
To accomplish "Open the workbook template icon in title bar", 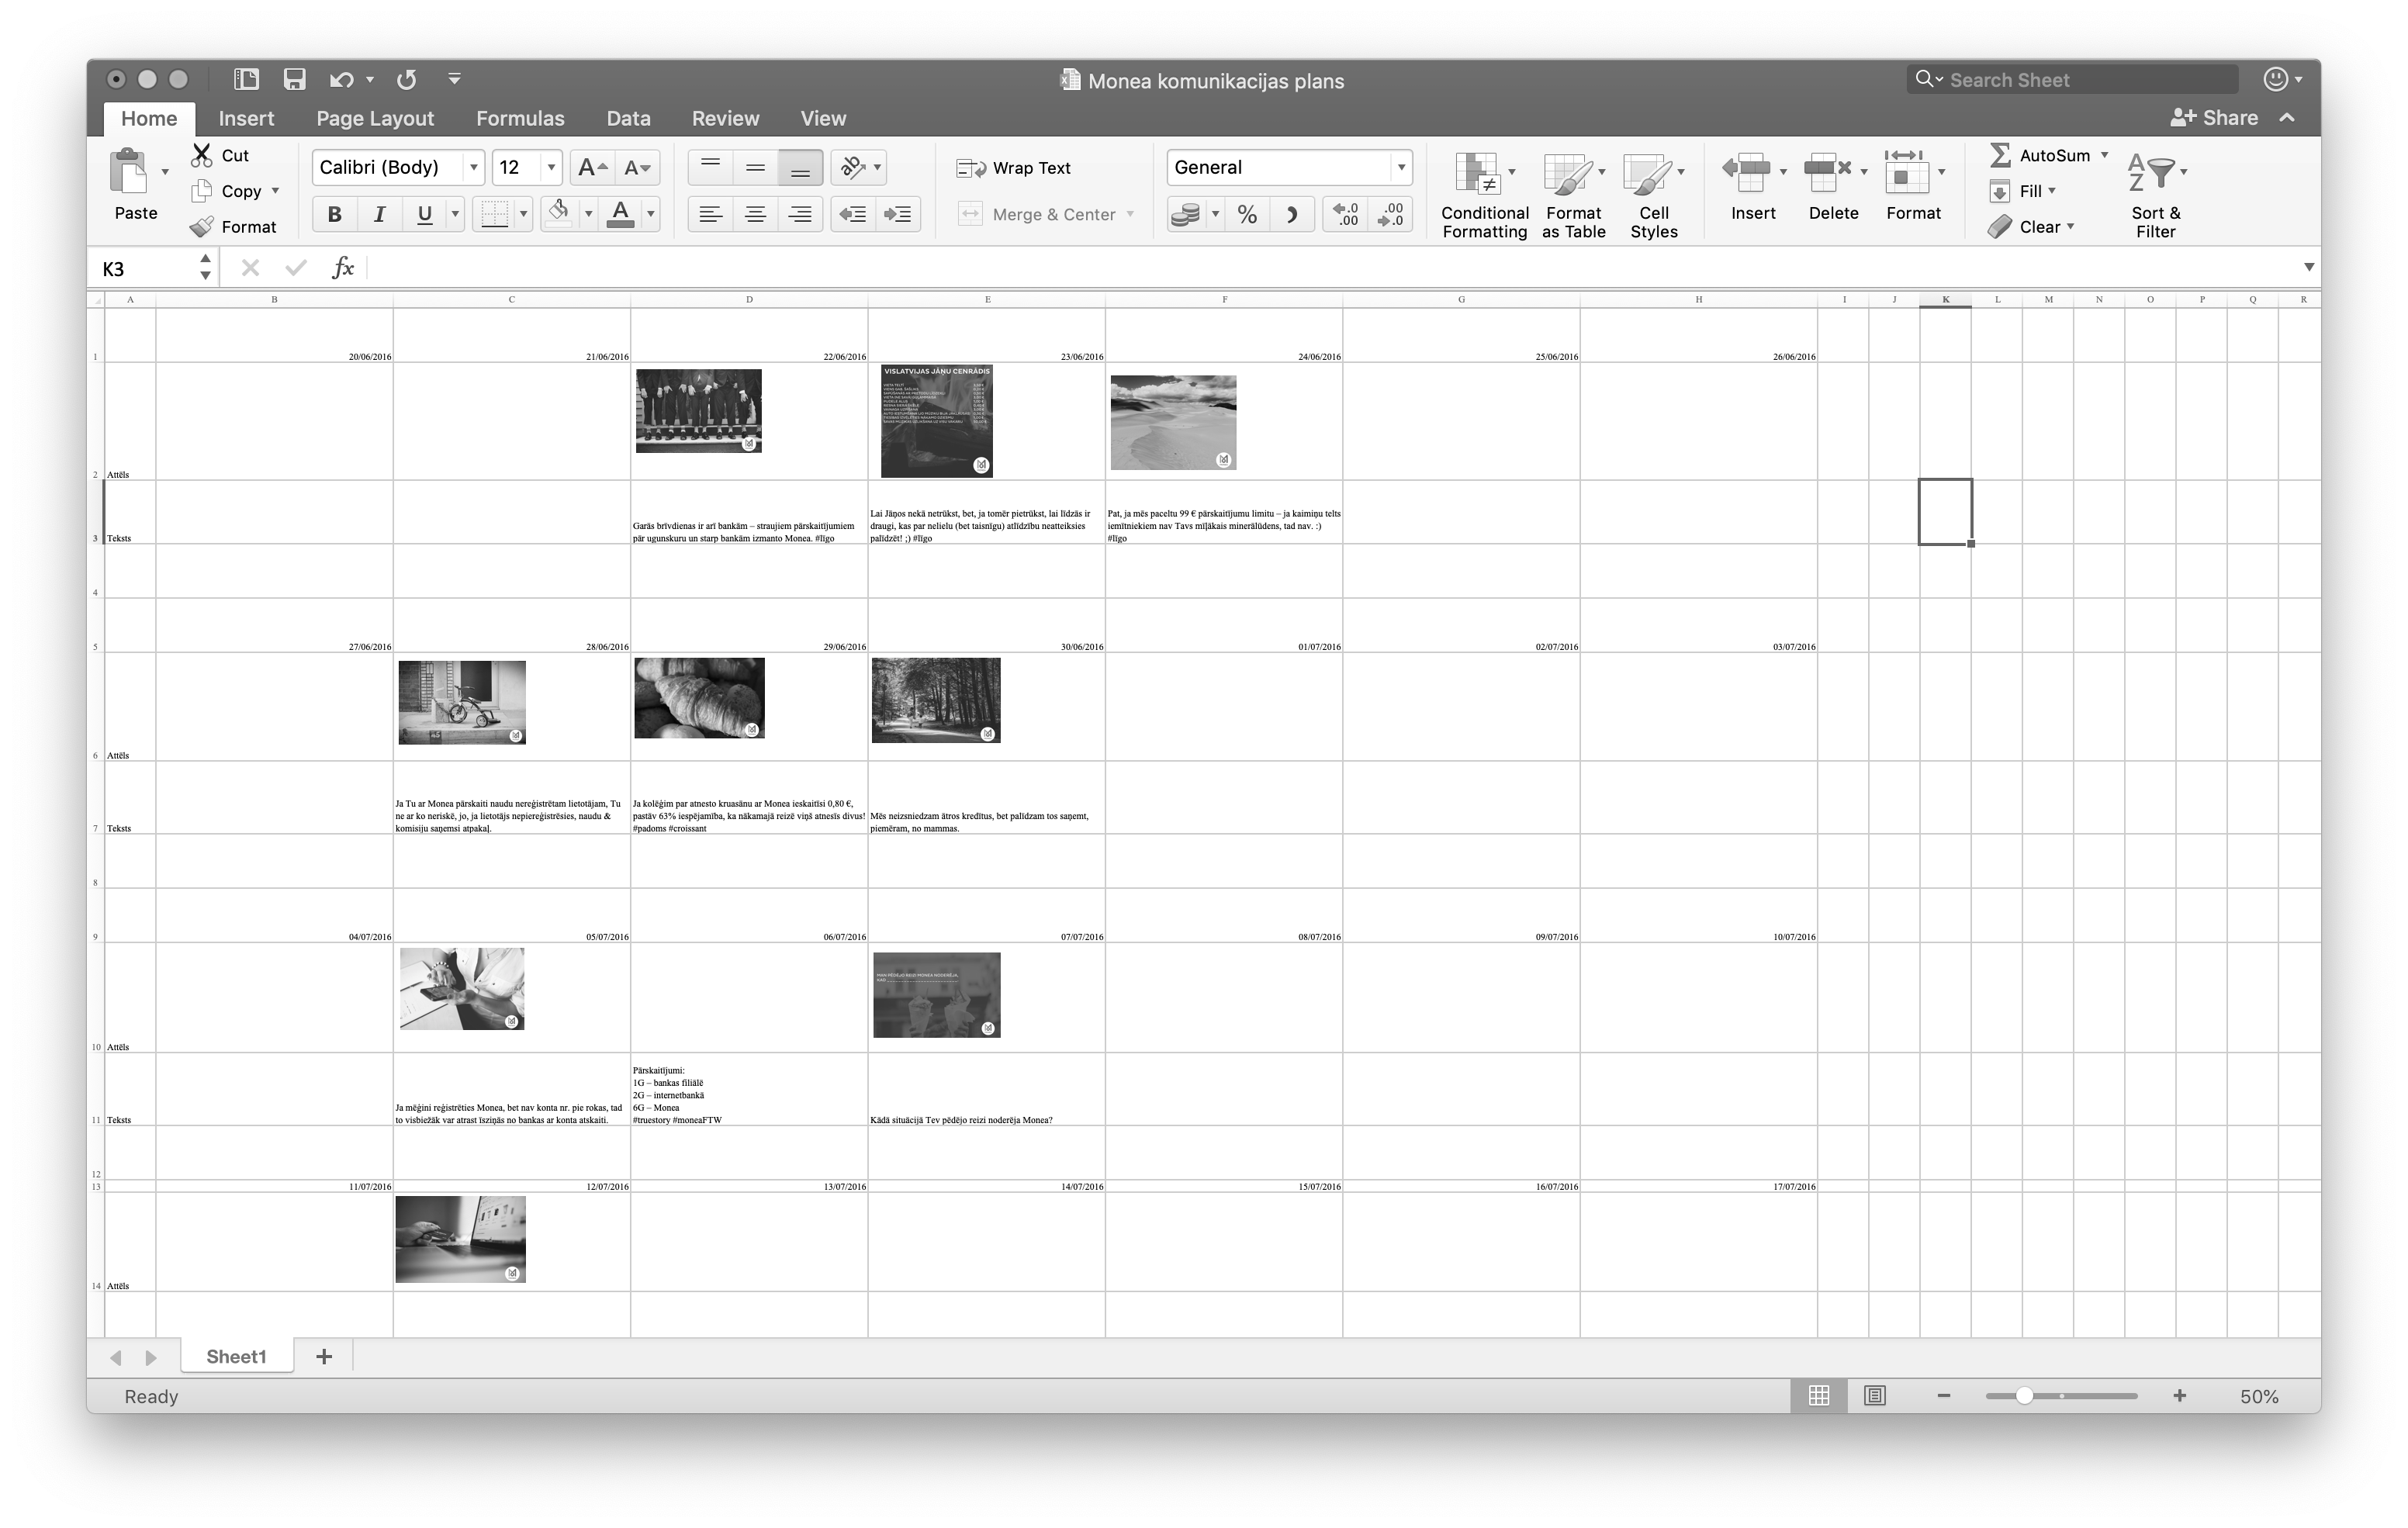I will pos(246,79).
